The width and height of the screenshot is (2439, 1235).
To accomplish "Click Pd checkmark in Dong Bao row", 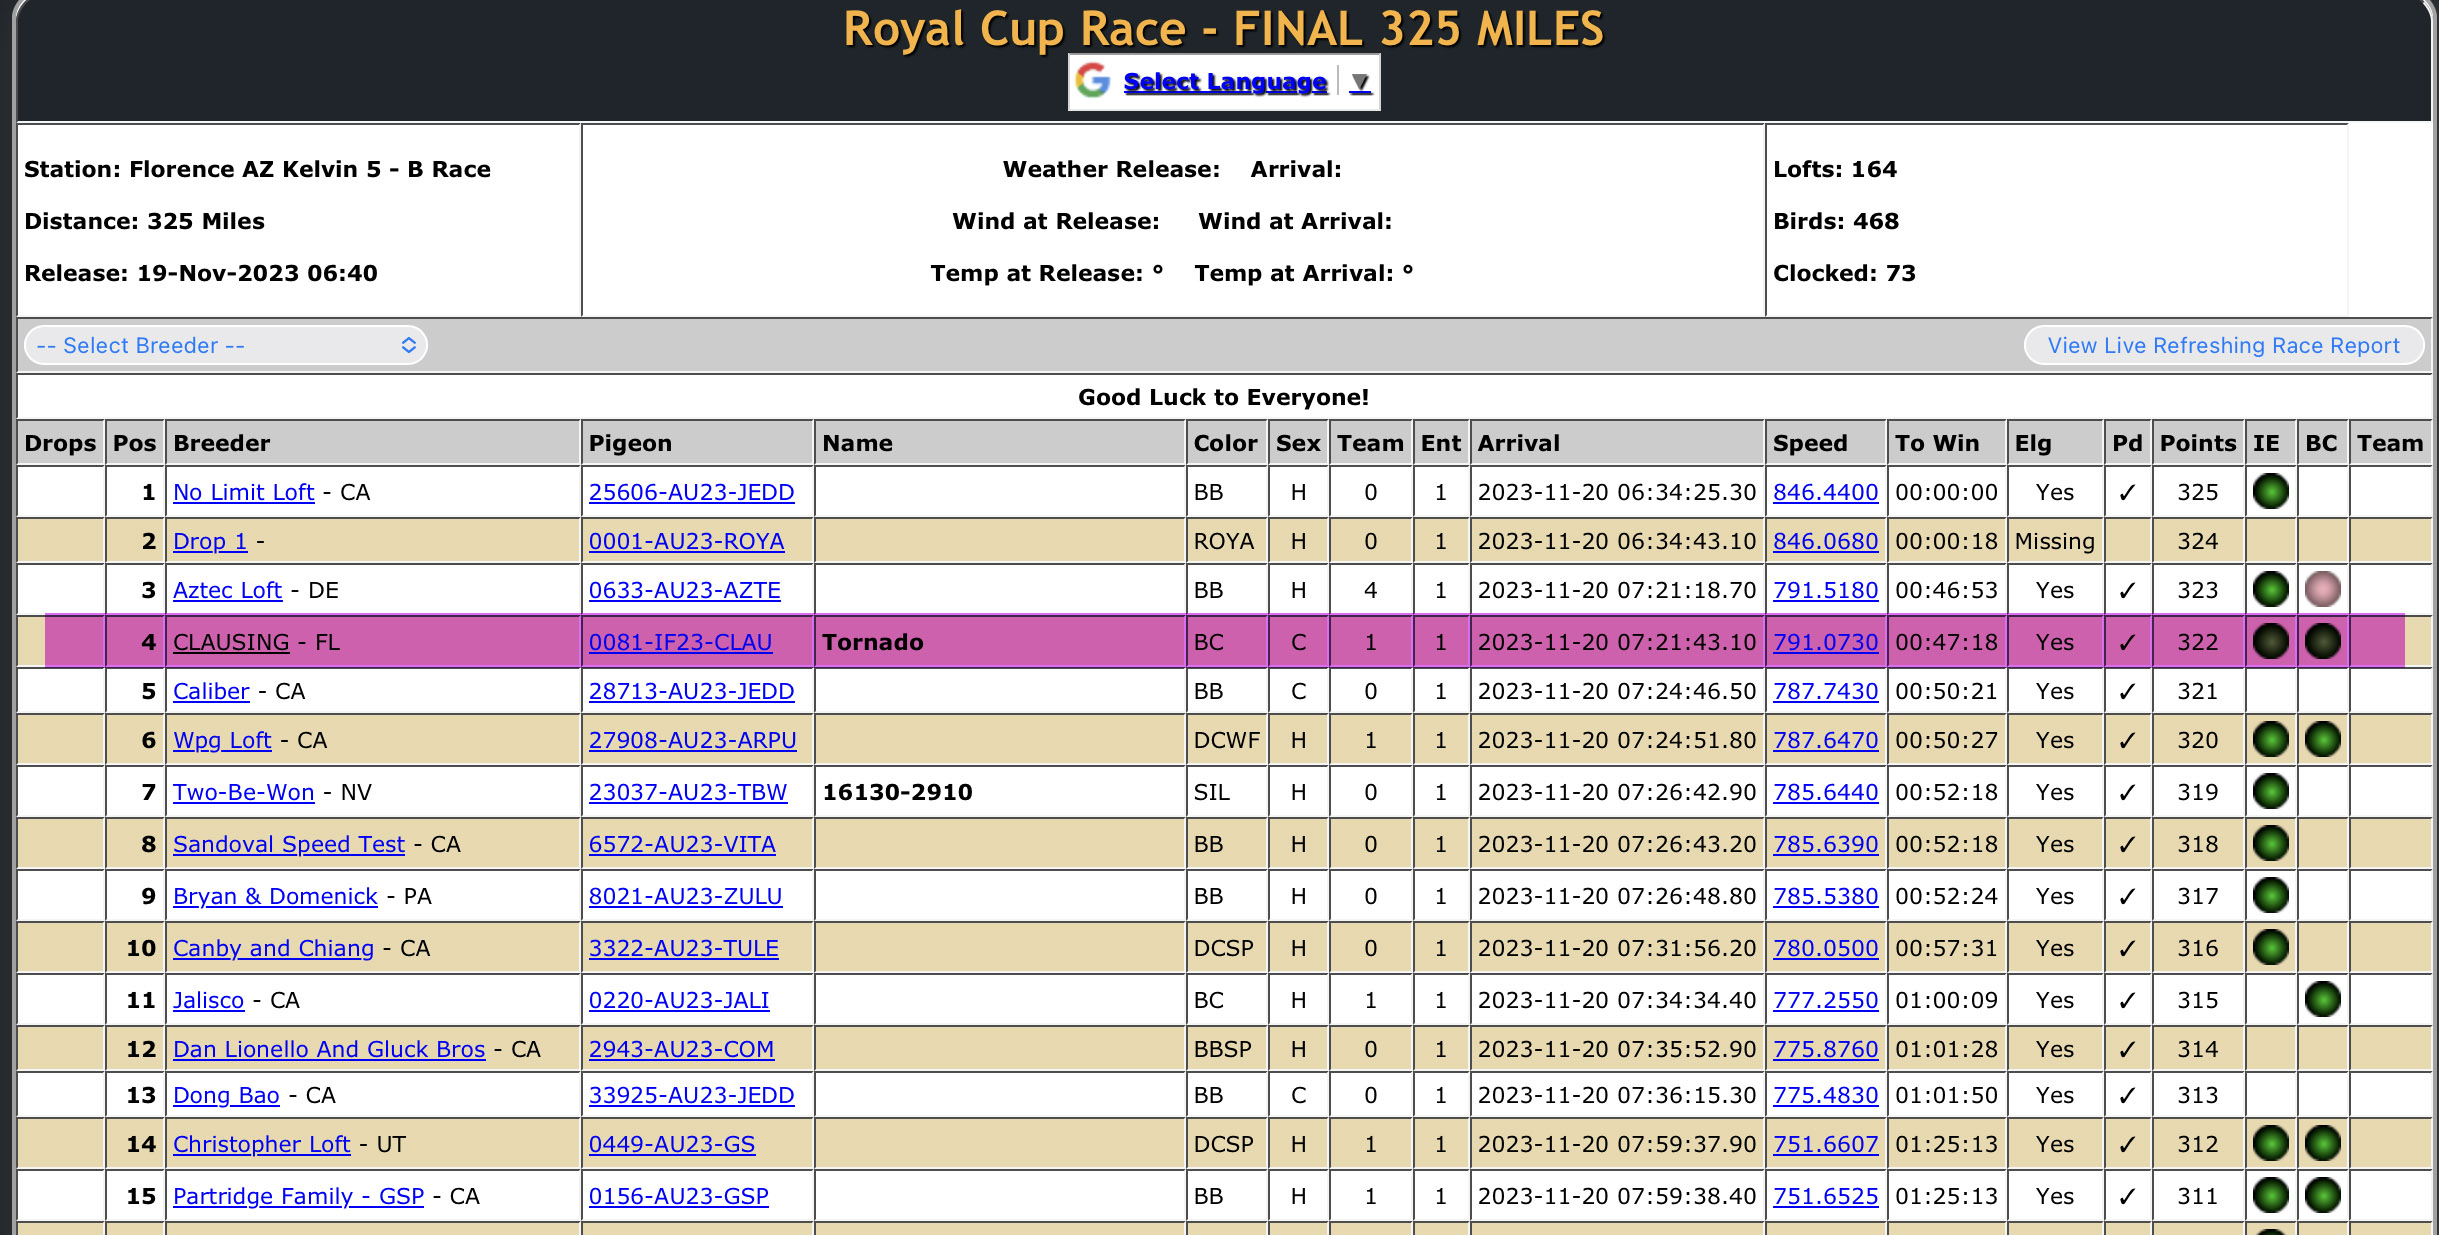I will tap(2127, 1095).
